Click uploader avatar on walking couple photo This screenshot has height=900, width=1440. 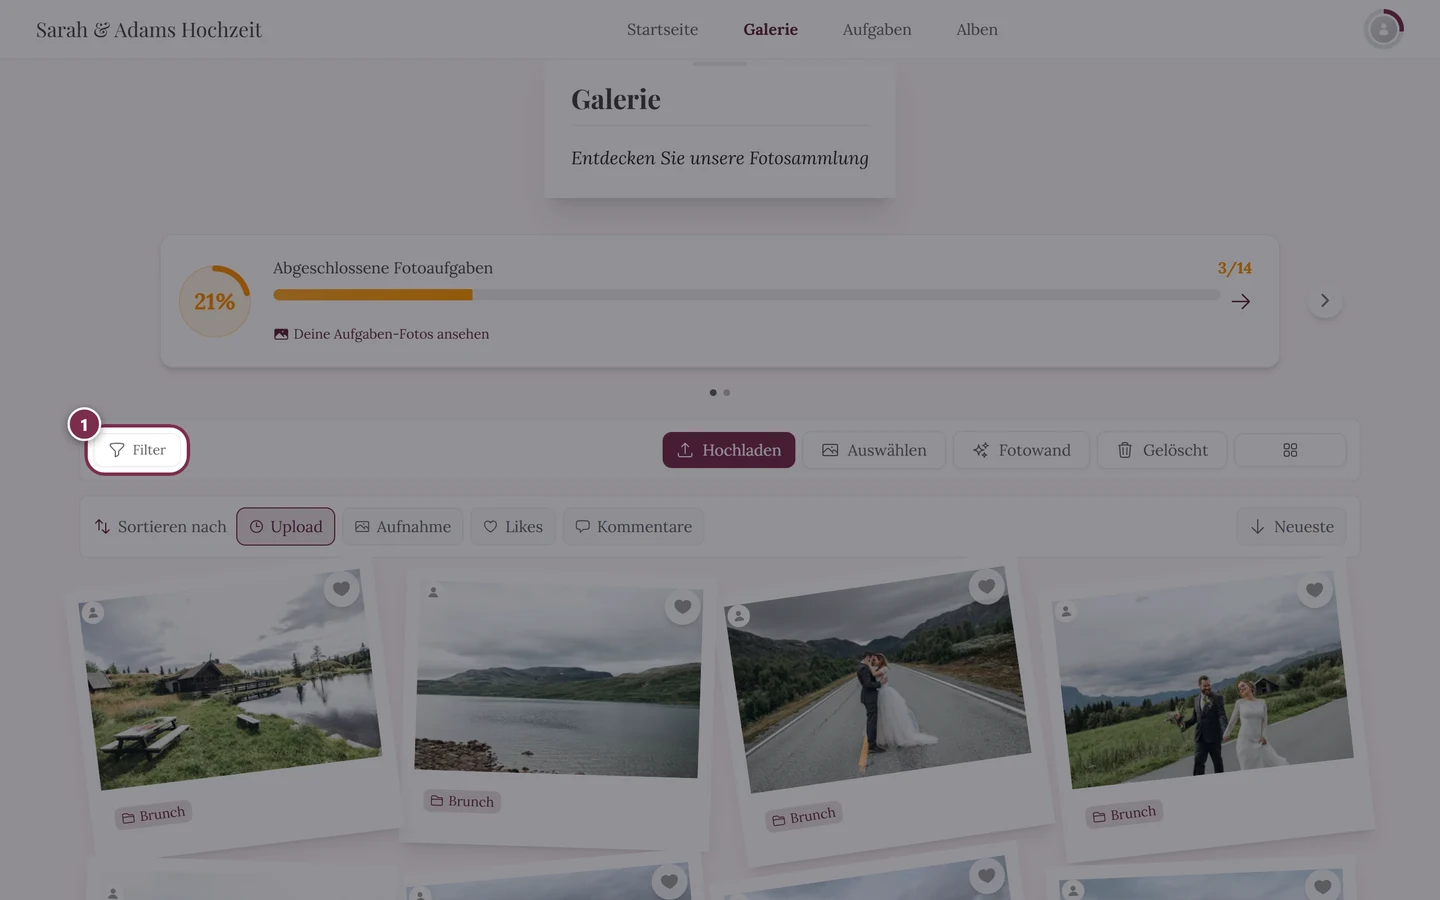[x=1066, y=611]
